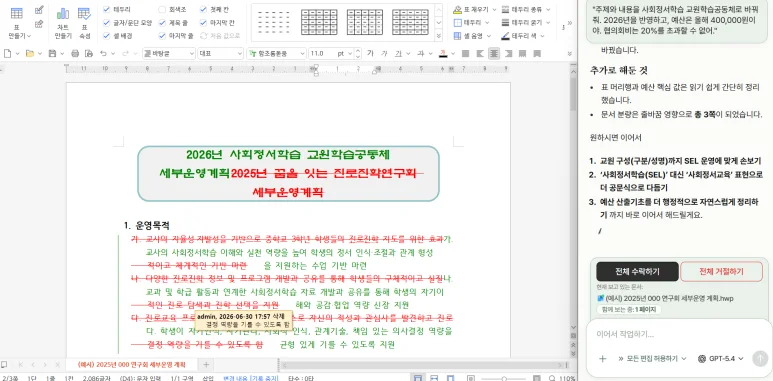773x381 pixels.
Task: Click the send arrow button in AI panel
Action: click(x=760, y=358)
